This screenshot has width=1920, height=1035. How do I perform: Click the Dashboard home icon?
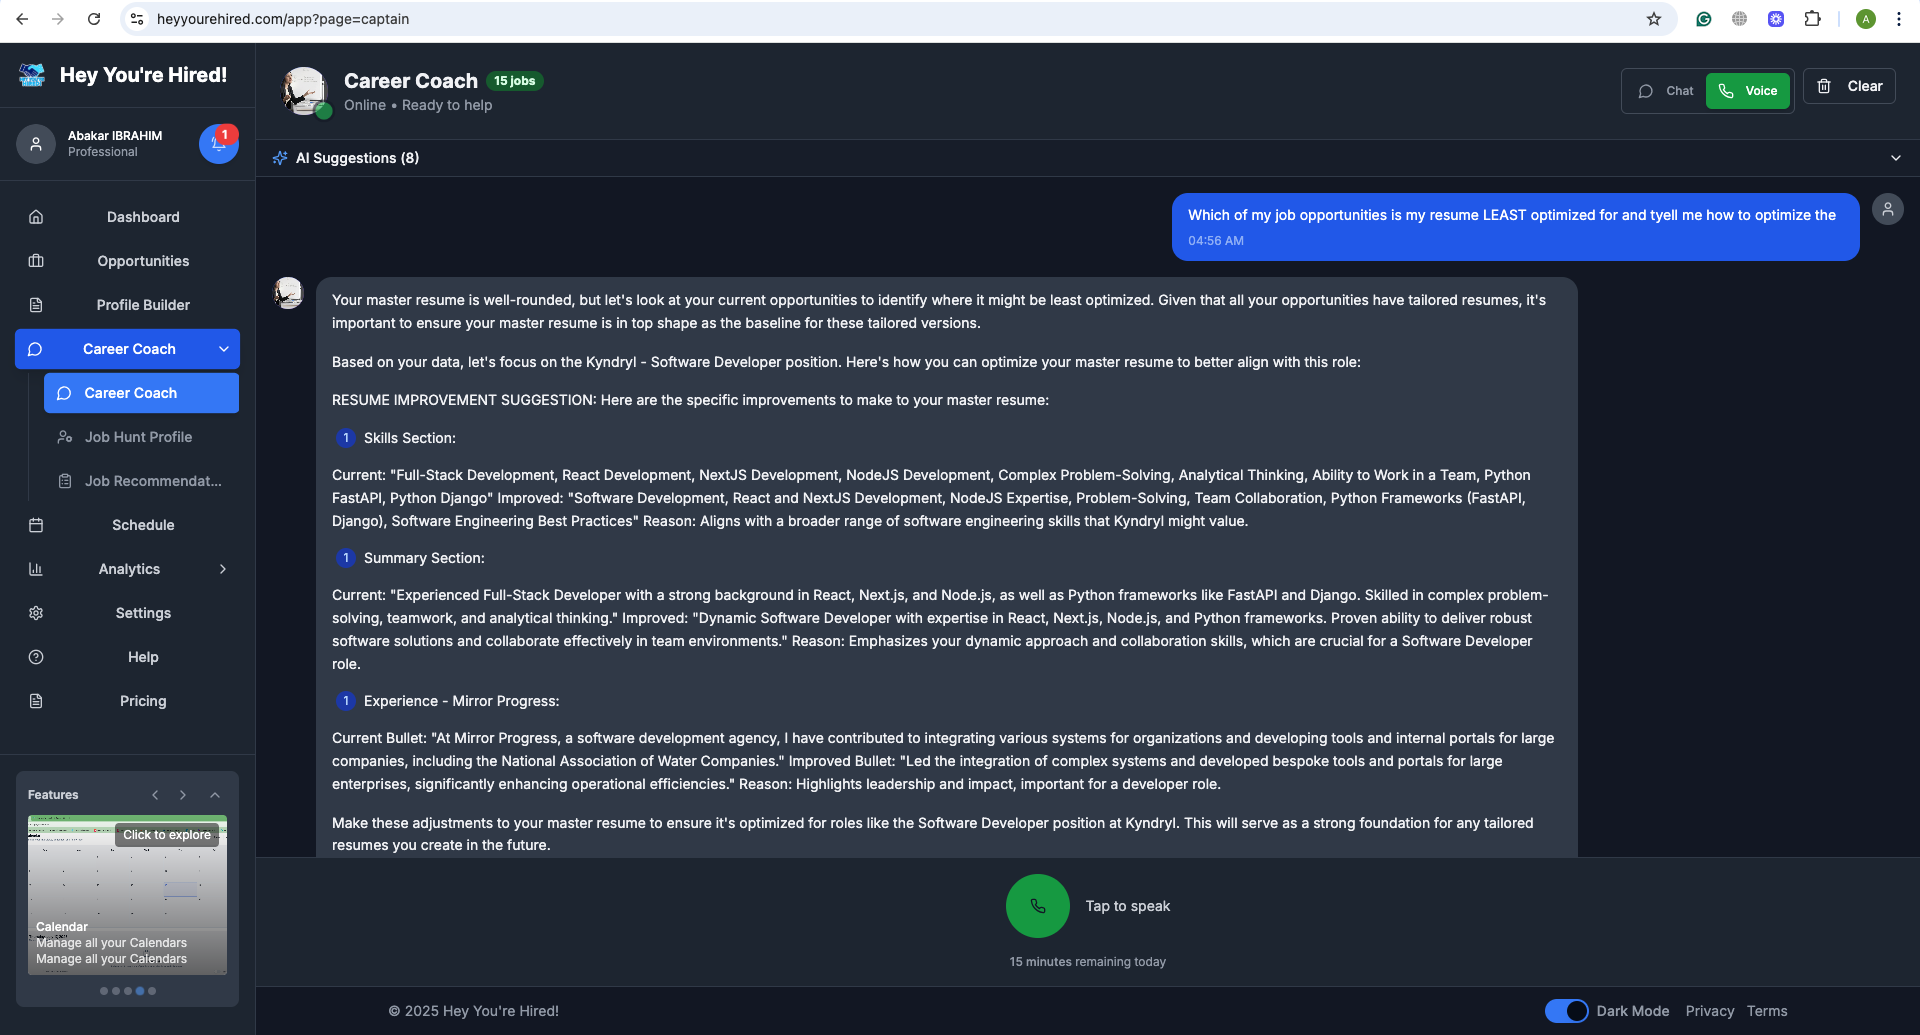click(x=36, y=217)
